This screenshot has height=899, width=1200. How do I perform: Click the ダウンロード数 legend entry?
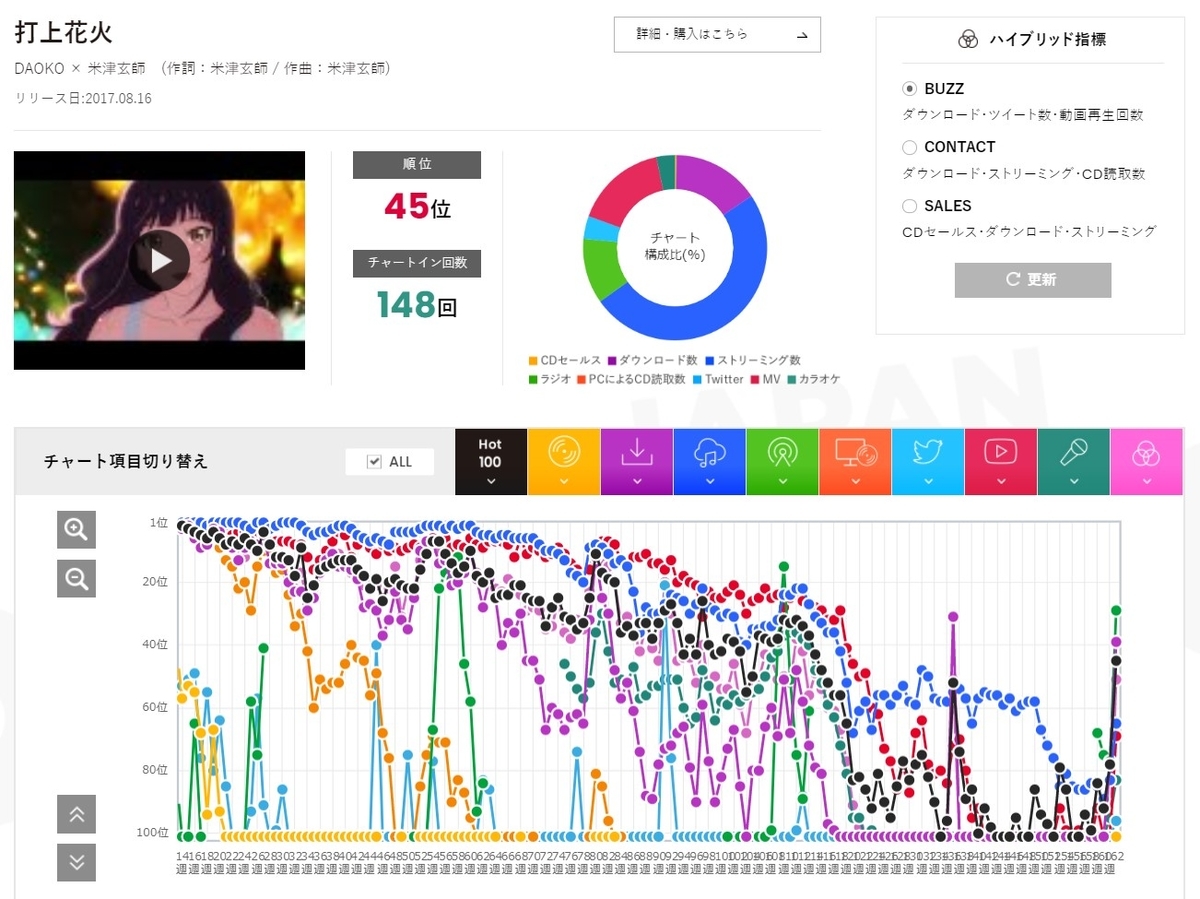(x=655, y=360)
